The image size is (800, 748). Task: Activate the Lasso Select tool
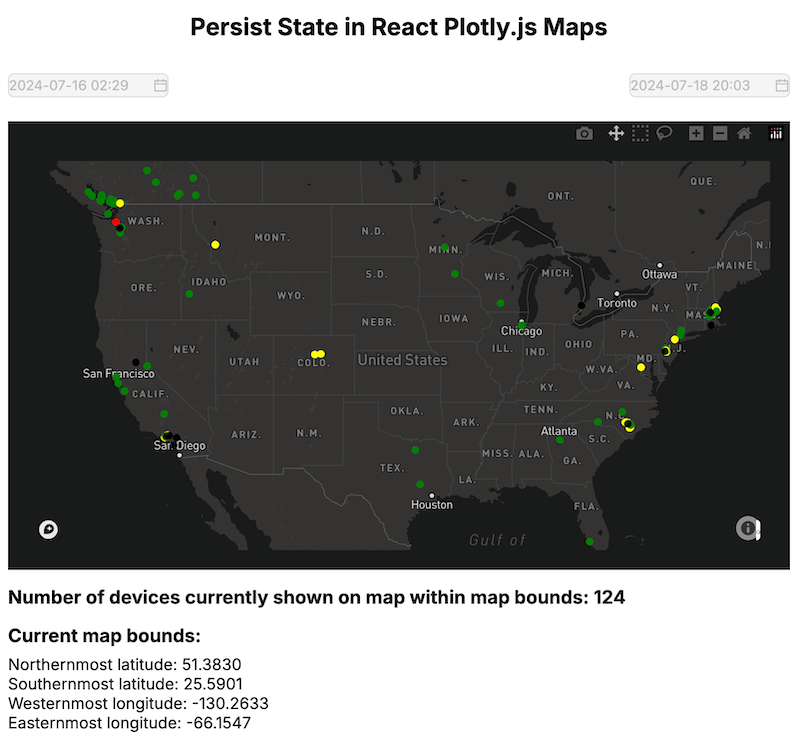click(664, 132)
